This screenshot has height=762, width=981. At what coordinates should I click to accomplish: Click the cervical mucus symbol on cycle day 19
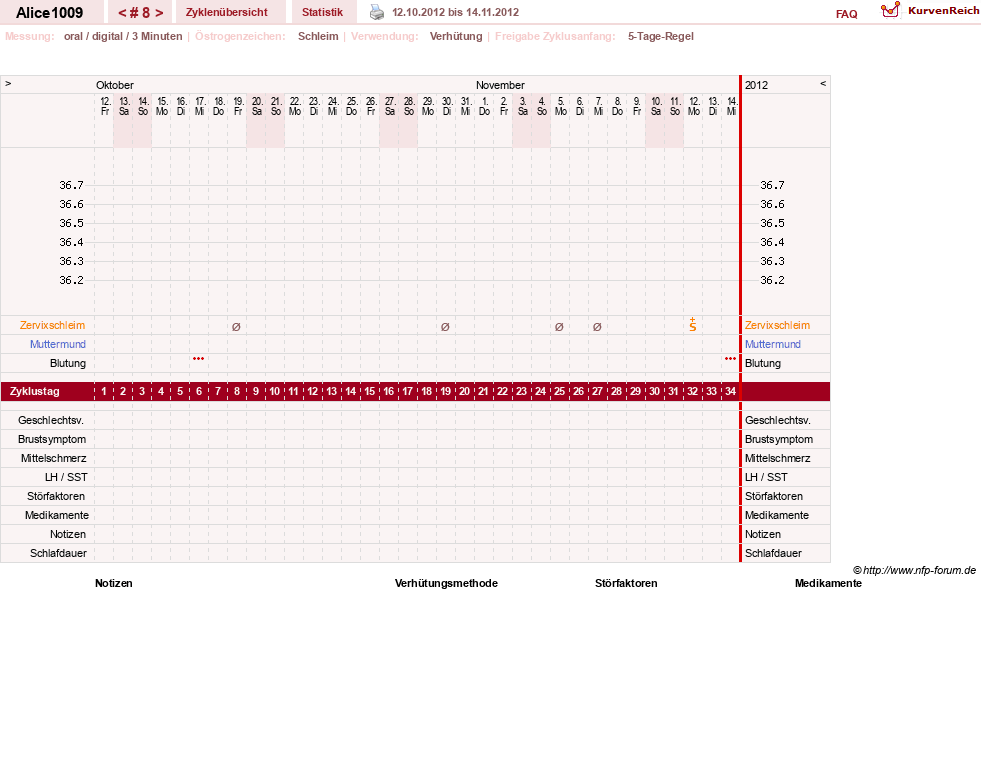(x=445, y=327)
